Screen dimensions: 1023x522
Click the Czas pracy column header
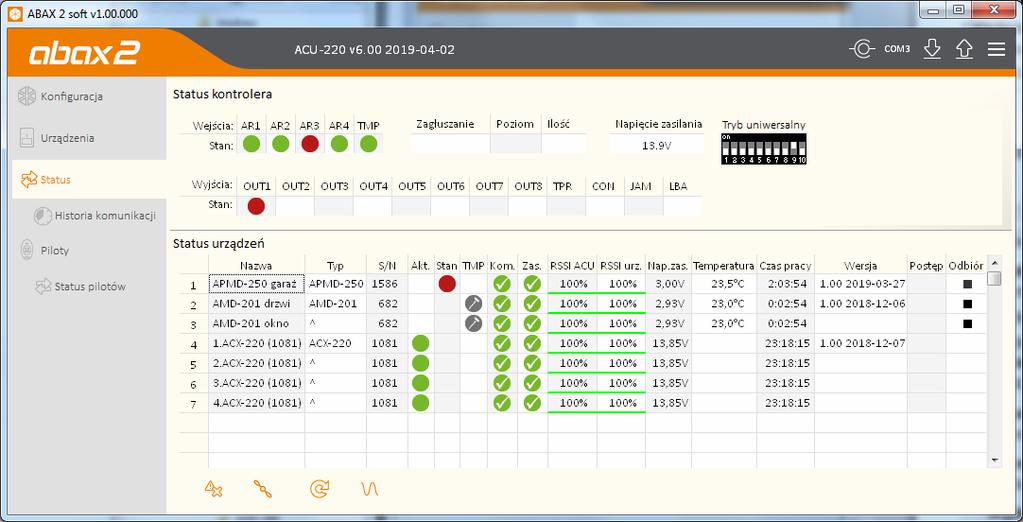pyautogui.click(x=786, y=266)
